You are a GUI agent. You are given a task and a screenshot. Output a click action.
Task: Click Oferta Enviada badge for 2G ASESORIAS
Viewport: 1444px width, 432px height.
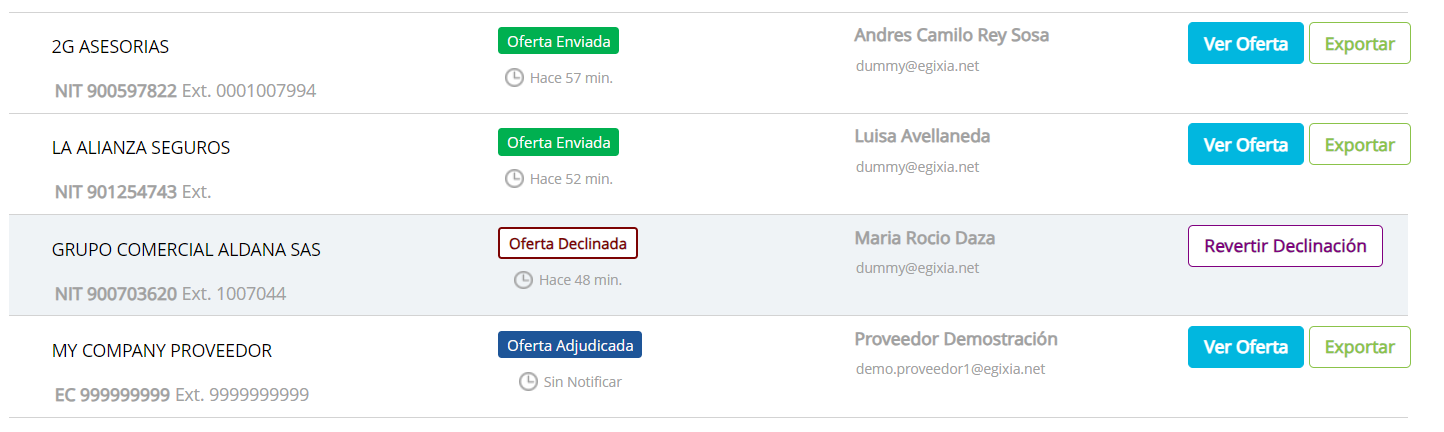tap(558, 41)
